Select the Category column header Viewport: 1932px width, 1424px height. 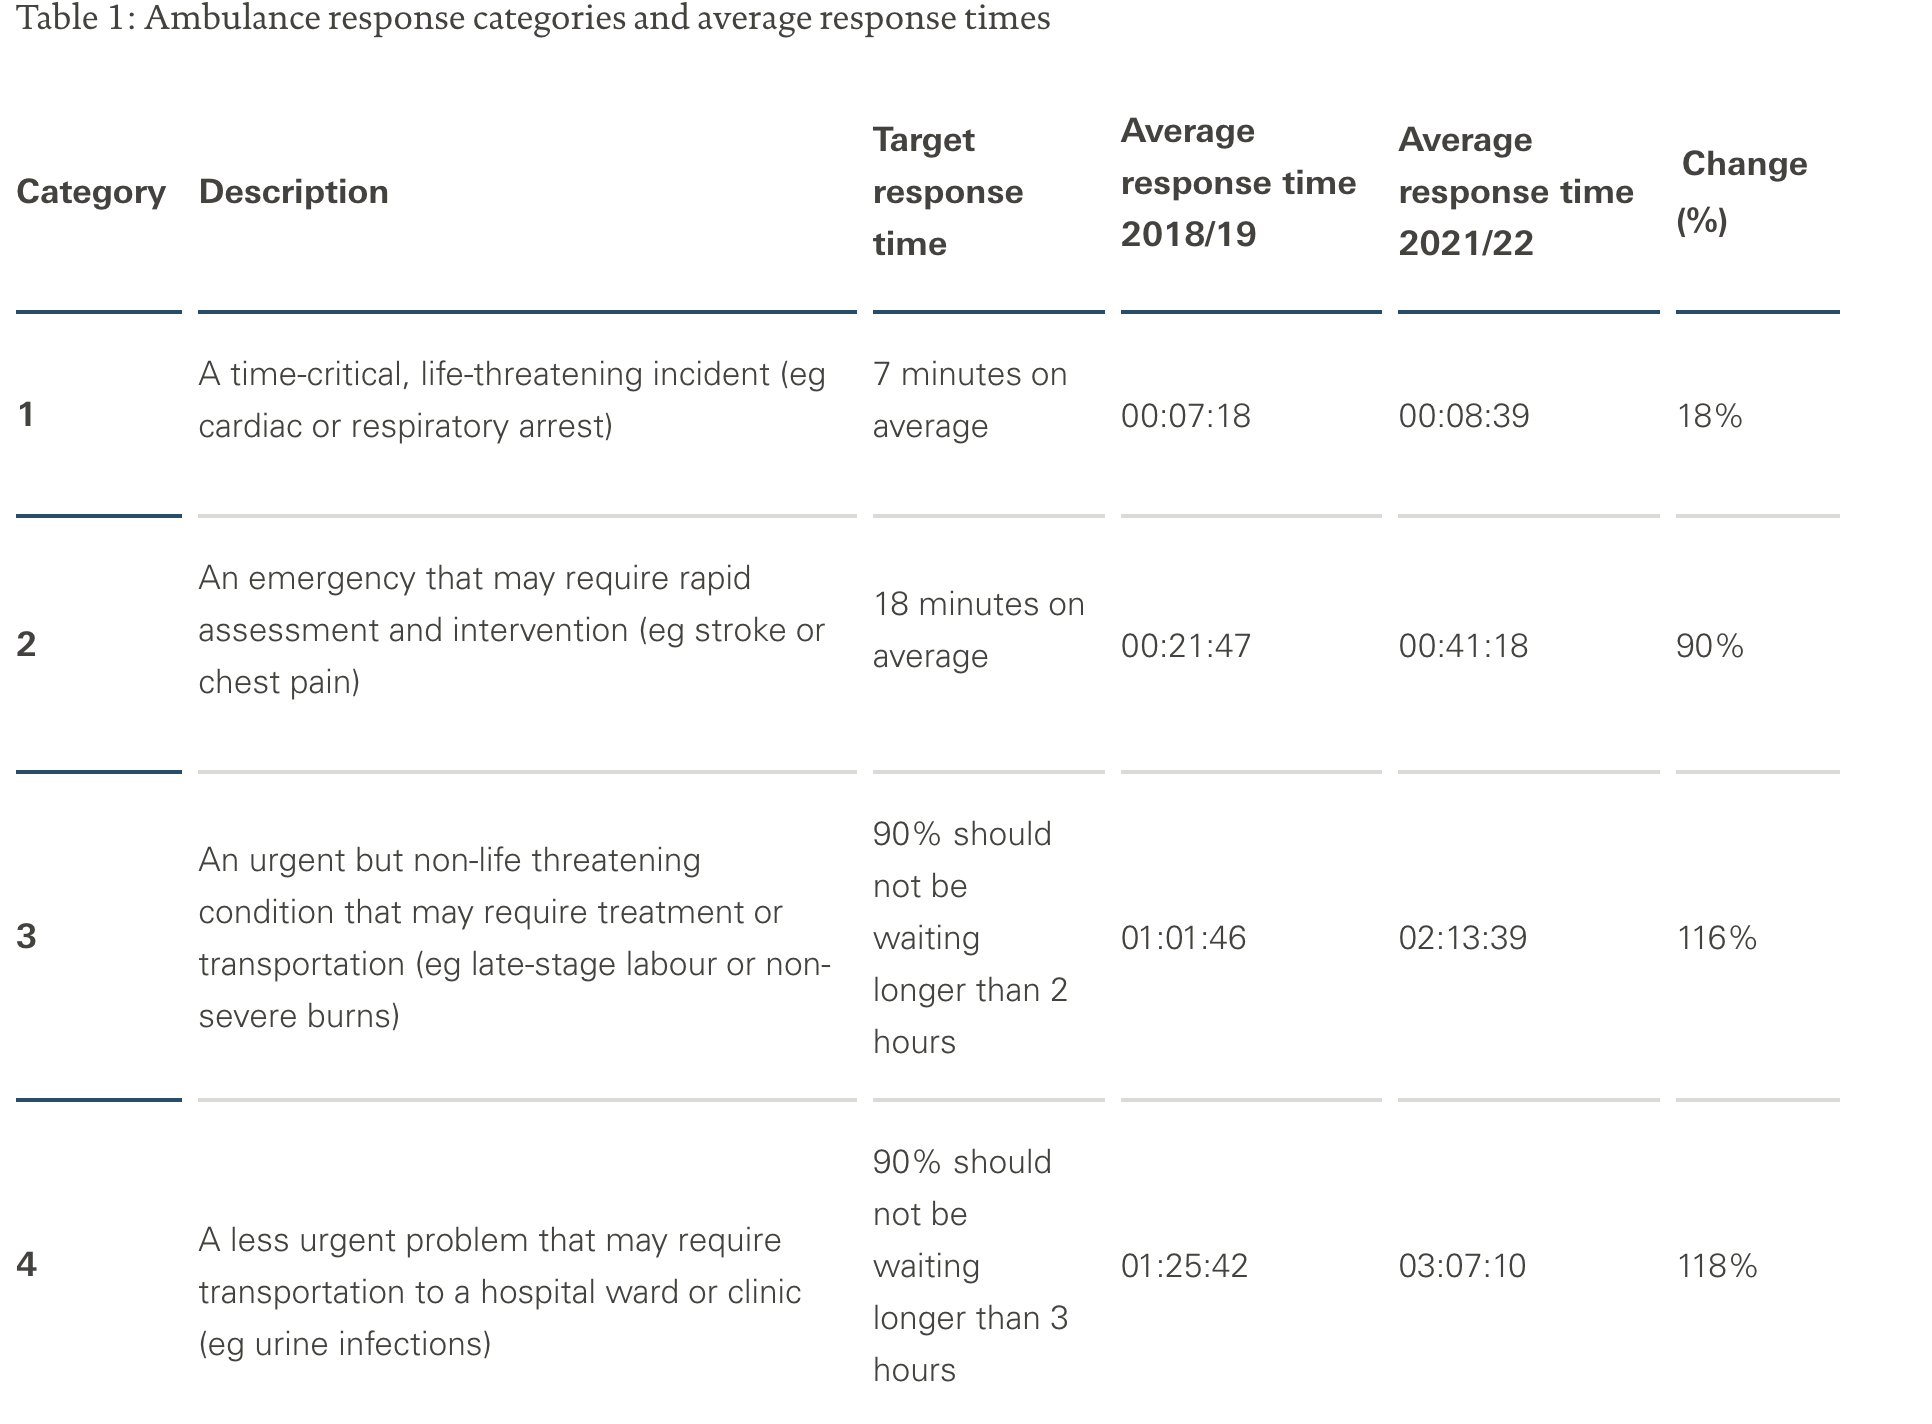click(x=91, y=192)
